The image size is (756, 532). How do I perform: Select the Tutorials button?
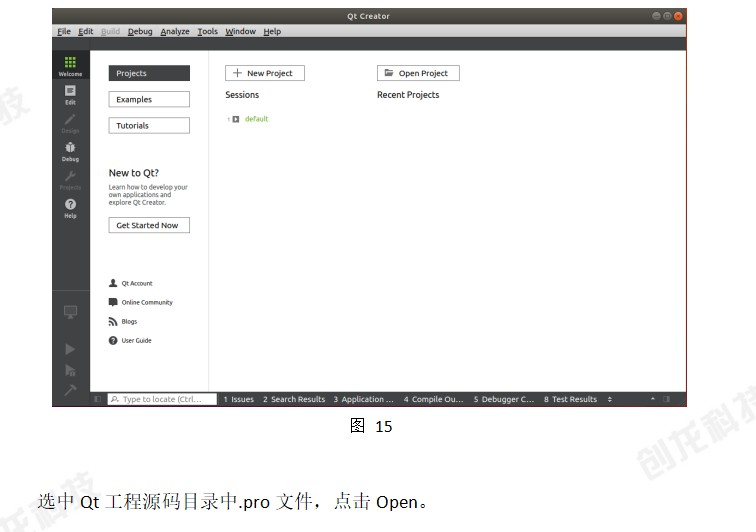pyautogui.click(x=149, y=125)
